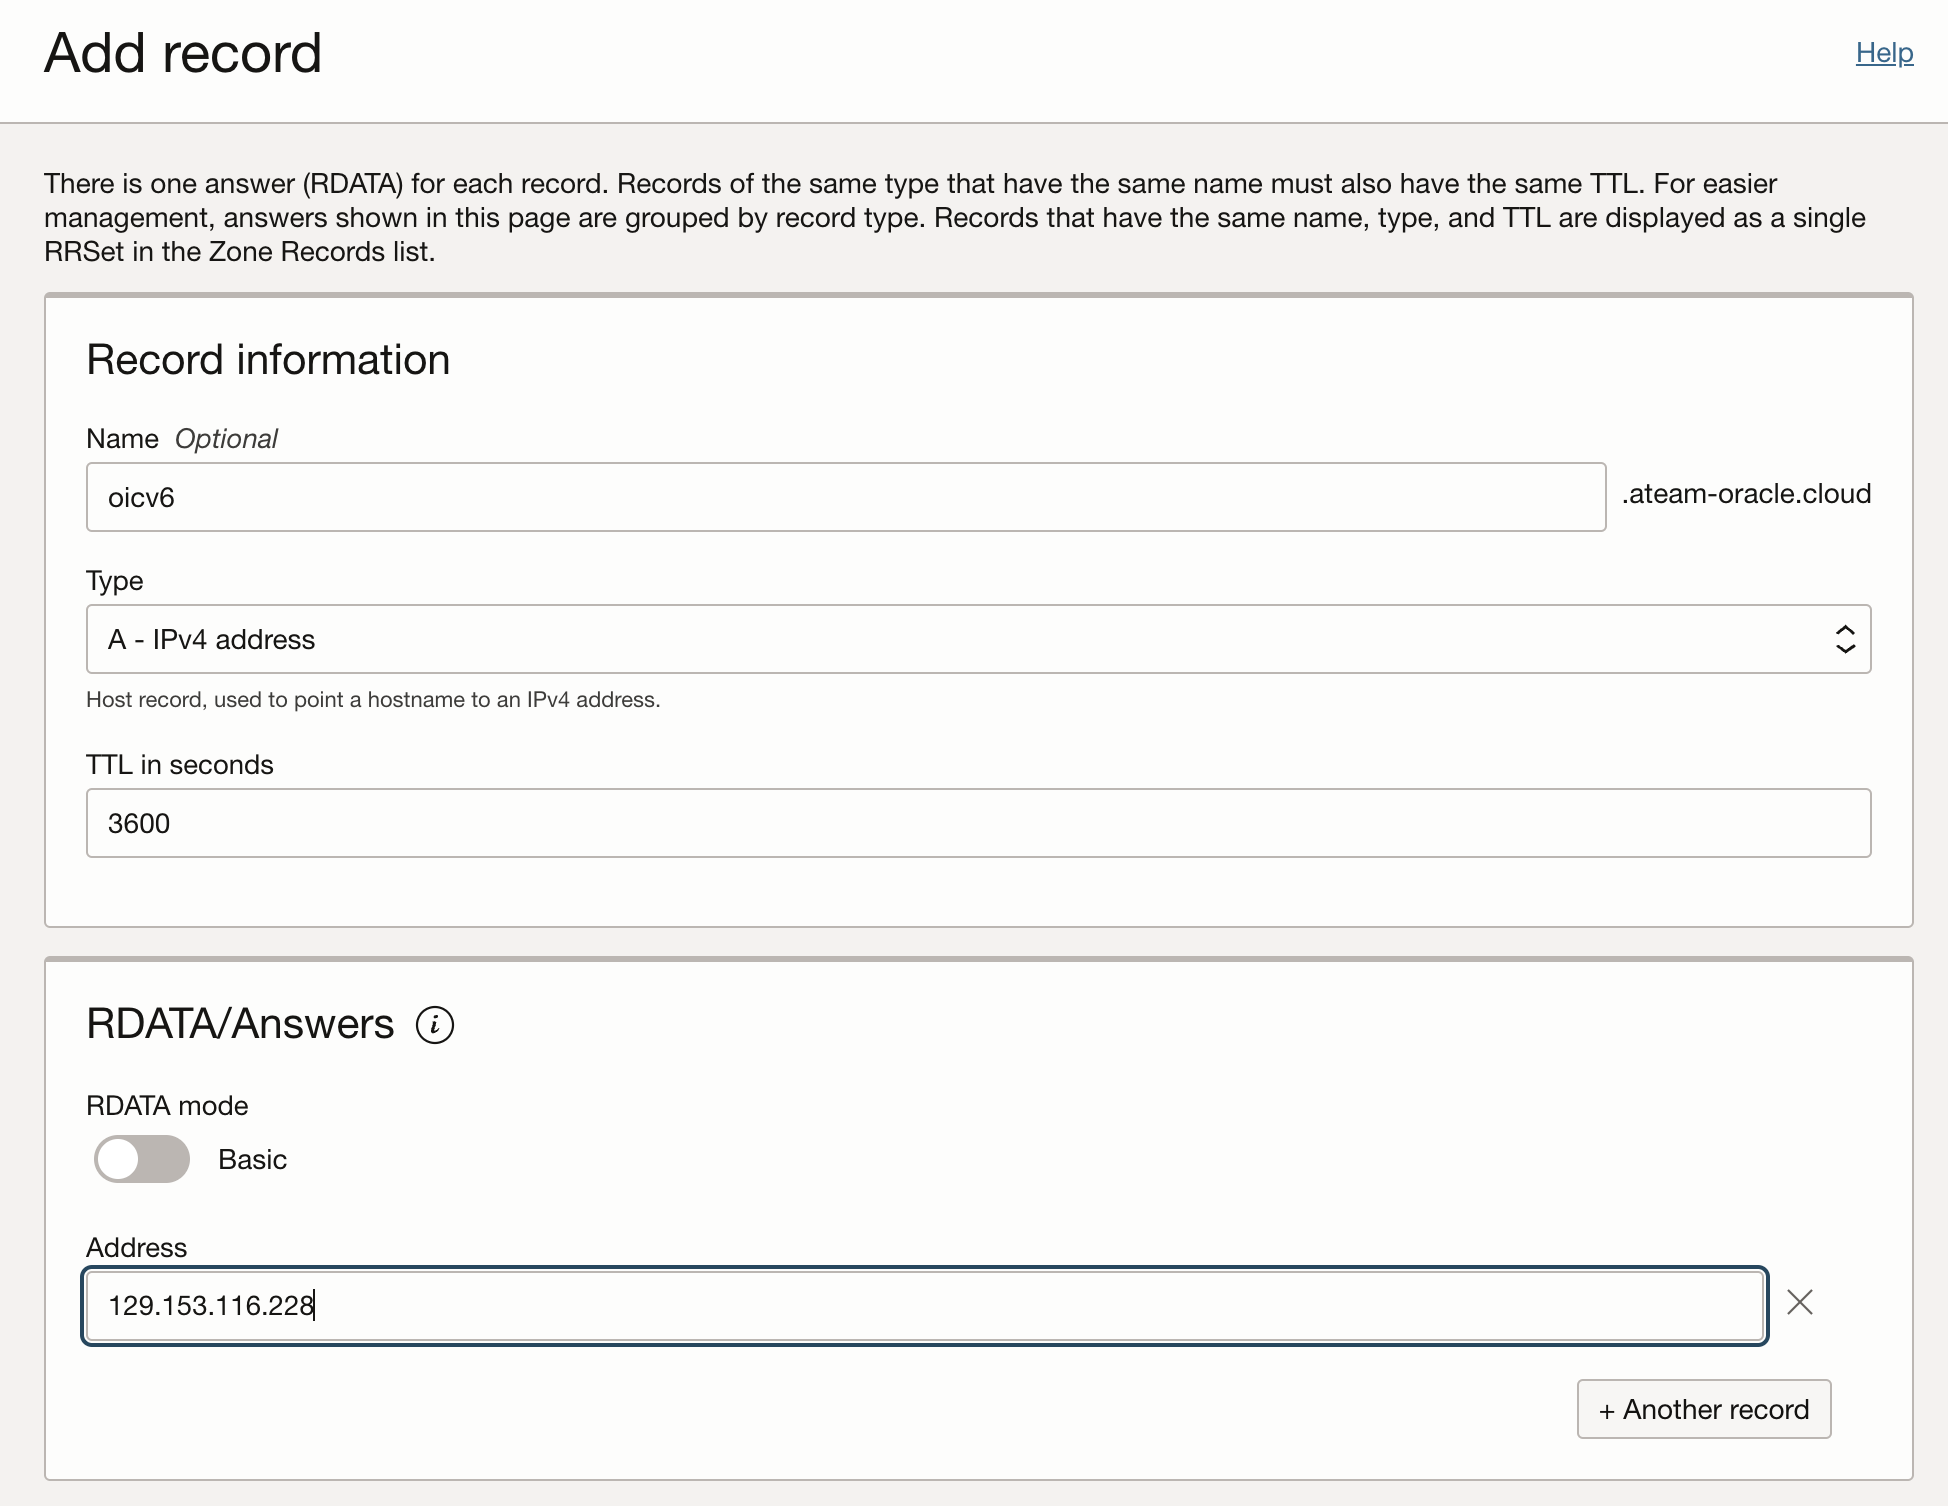Click the Address label above the IP field
Screen dimensions: 1948x1506
click(137, 1248)
